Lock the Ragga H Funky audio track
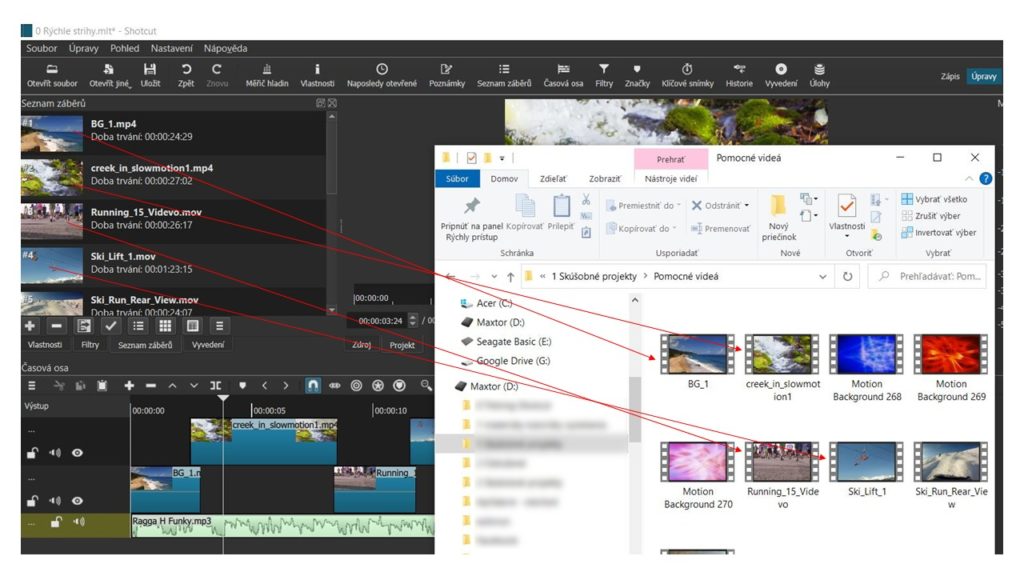 click(x=56, y=521)
